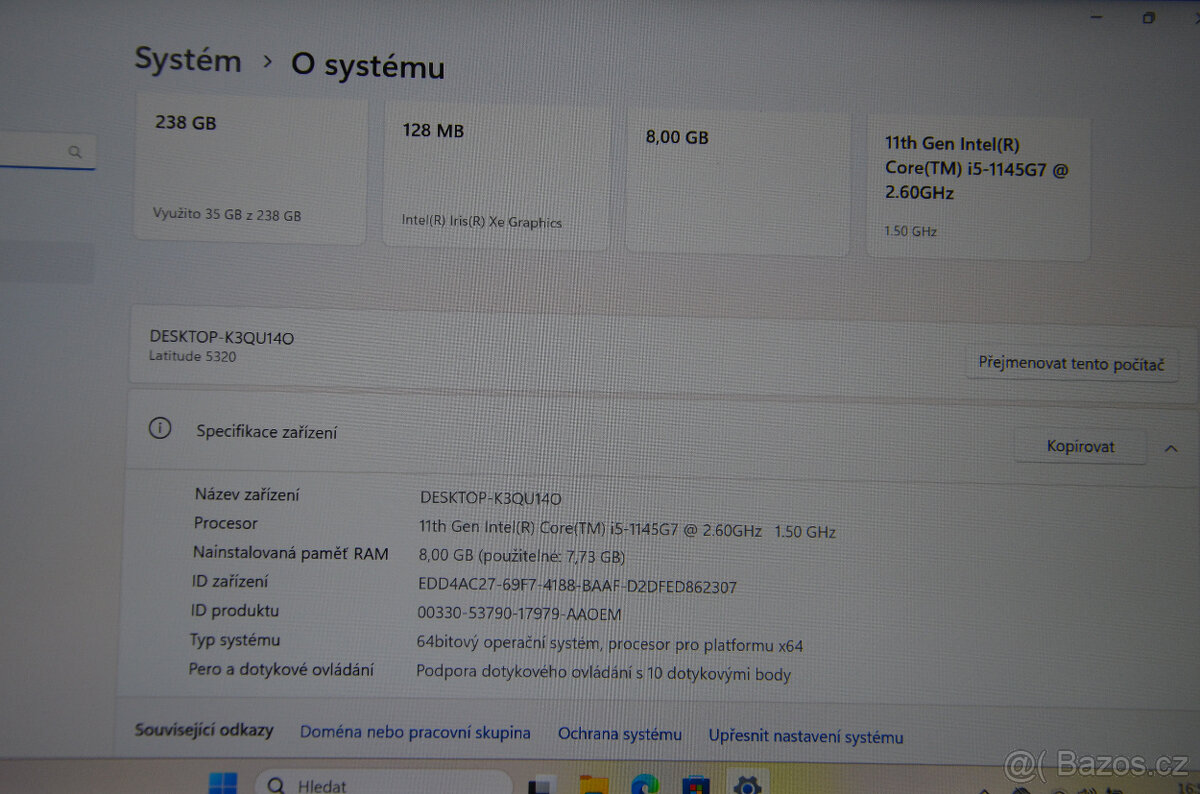Select O systému in the breadcrumb

pyautogui.click(x=366, y=68)
